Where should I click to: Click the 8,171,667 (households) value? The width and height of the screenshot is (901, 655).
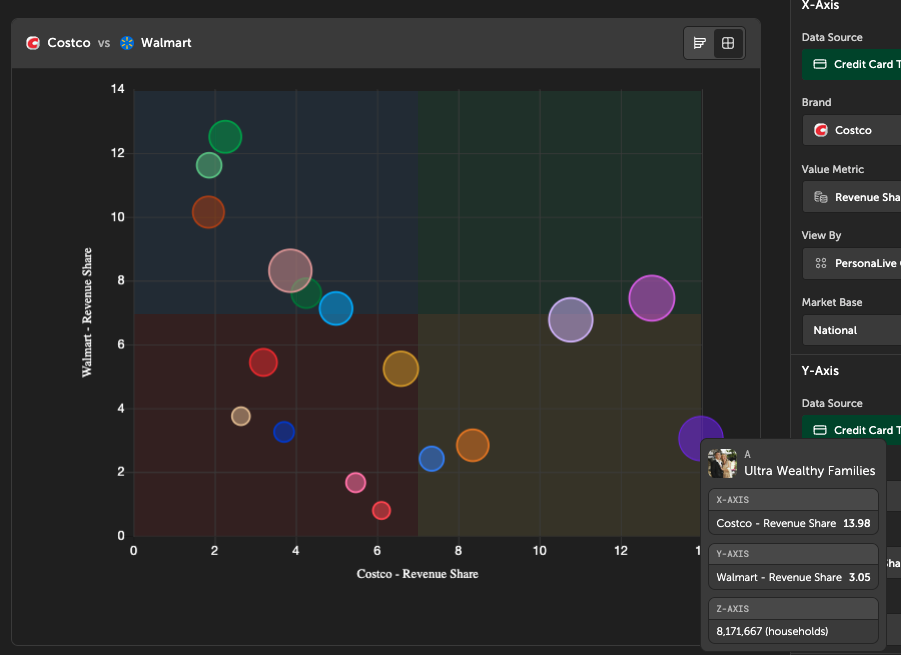(x=772, y=631)
